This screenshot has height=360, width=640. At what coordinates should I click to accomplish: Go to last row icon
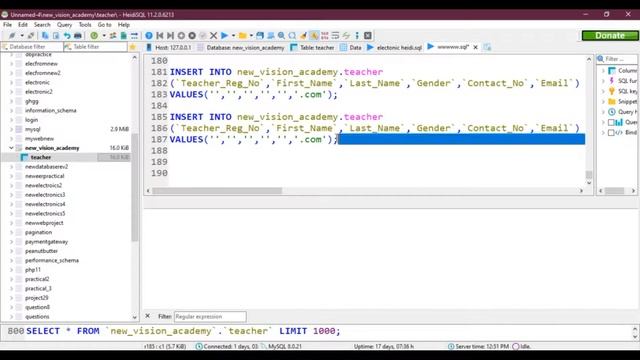(170, 36)
